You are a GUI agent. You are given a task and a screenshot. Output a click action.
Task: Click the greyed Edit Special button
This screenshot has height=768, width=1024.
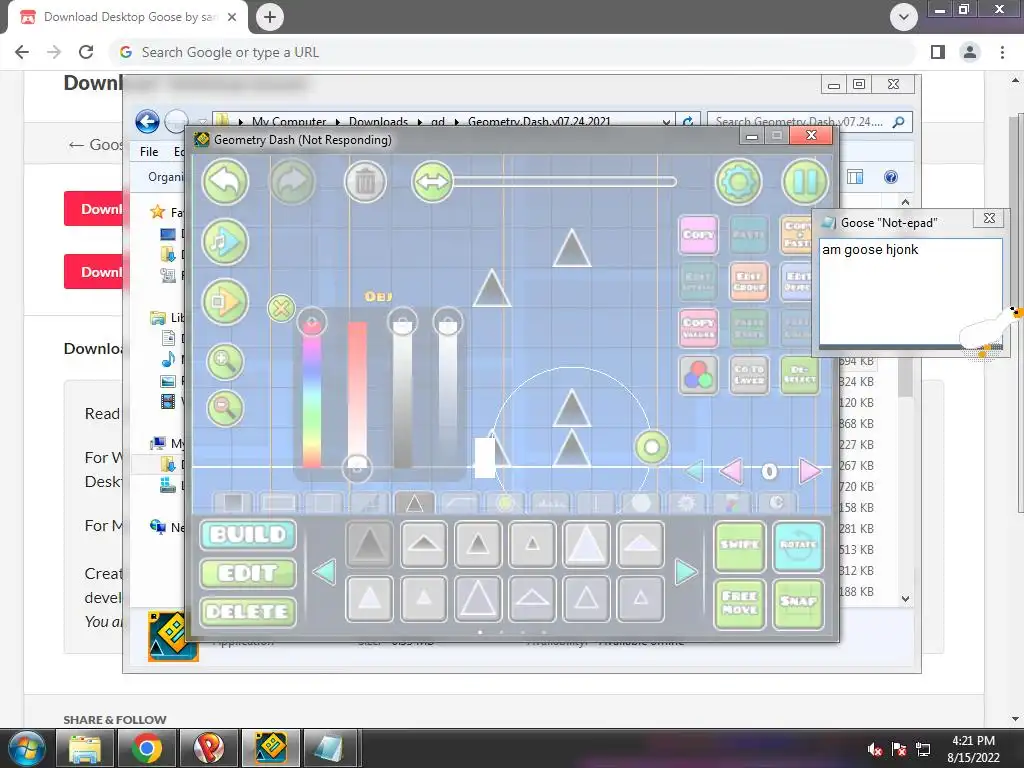coord(698,281)
